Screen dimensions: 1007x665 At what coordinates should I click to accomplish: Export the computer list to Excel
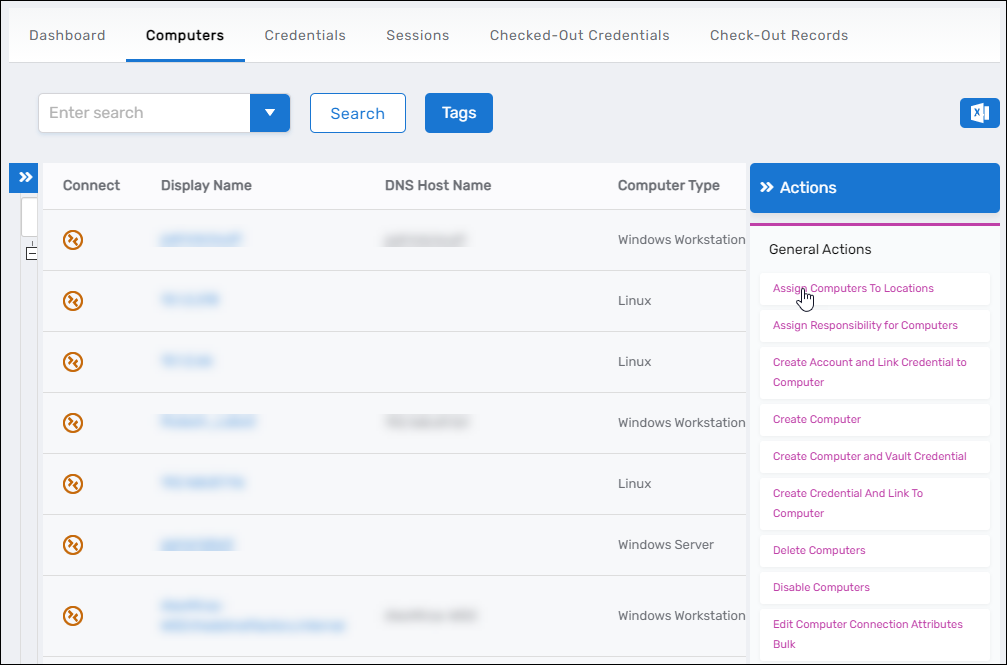[980, 112]
